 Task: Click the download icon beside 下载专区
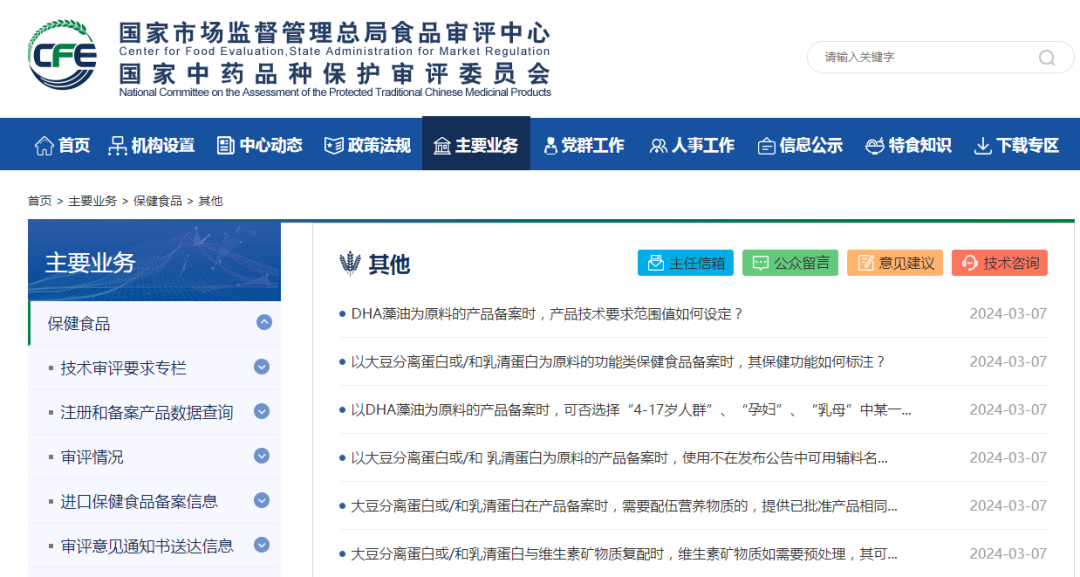tap(981, 144)
